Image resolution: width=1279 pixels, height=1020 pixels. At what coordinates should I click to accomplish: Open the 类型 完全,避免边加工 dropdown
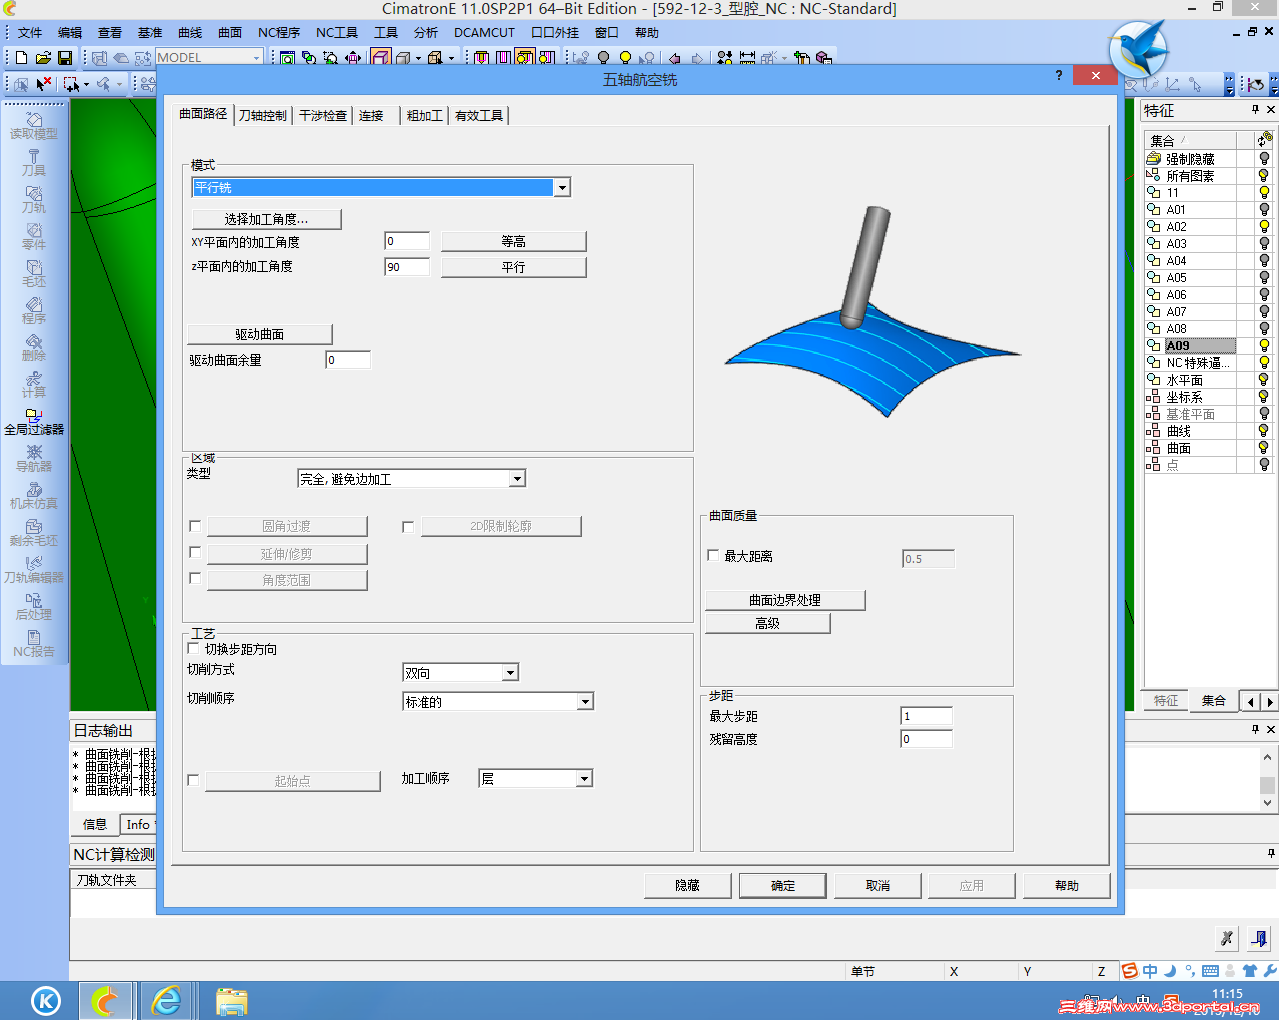coord(411,479)
